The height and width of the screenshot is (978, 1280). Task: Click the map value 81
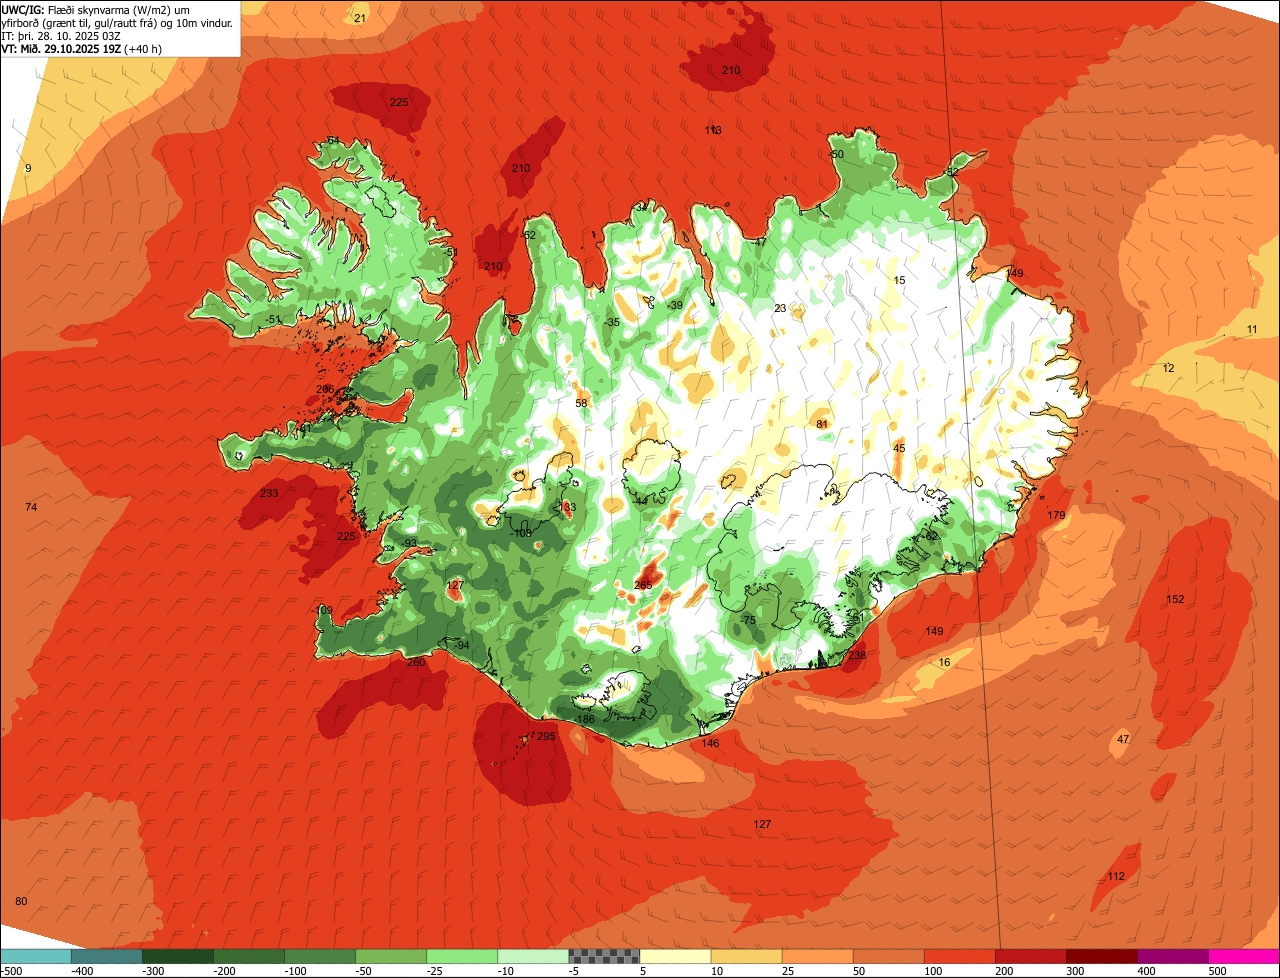tap(822, 424)
